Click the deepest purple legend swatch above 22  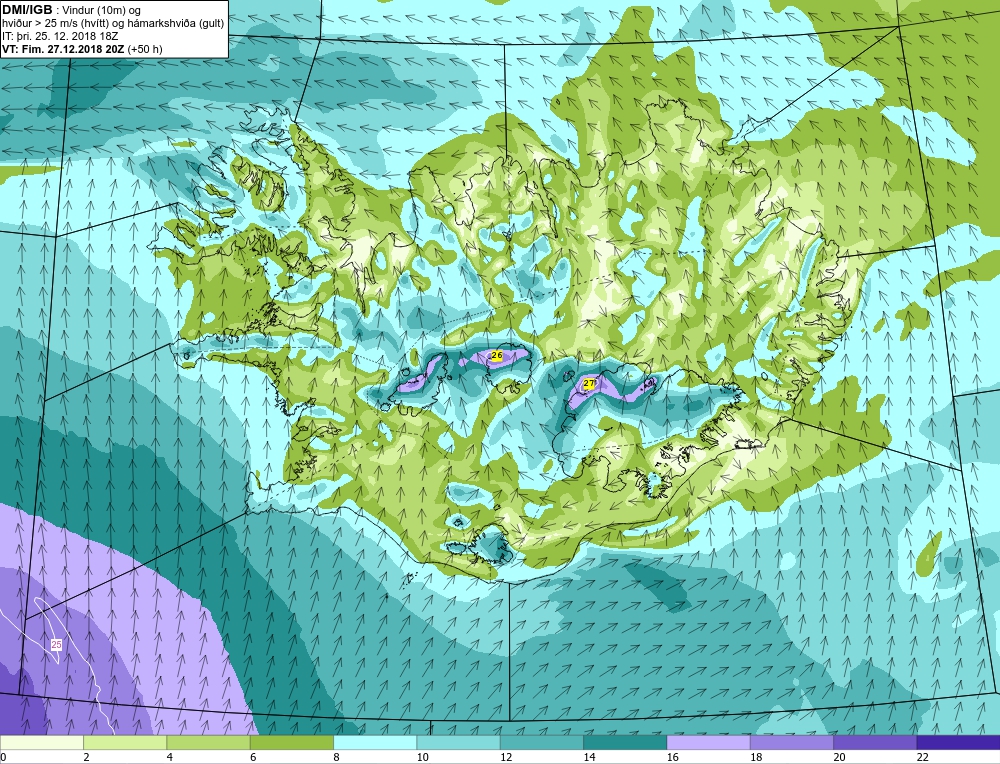point(958,743)
